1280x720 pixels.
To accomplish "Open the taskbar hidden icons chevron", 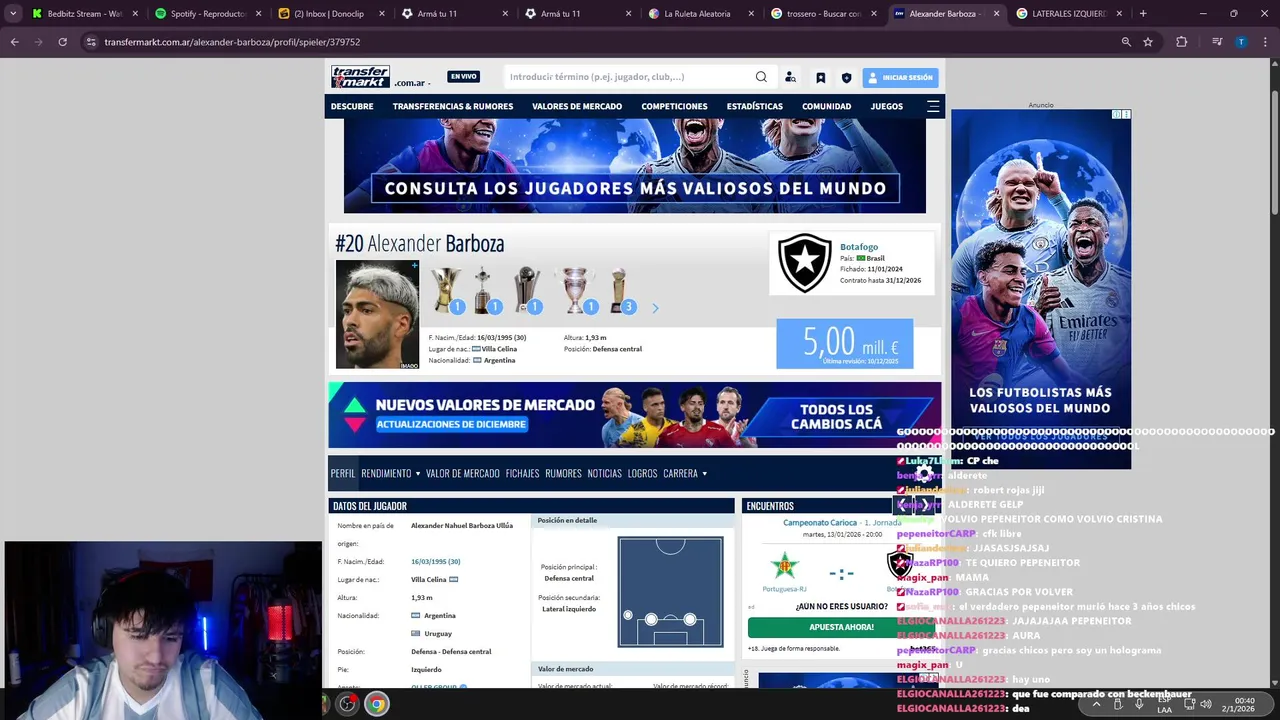I will click(1096, 704).
